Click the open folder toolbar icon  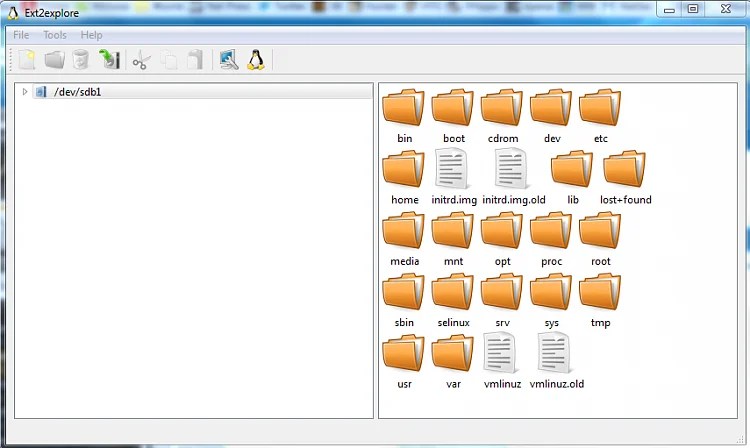tap(55, 60)
